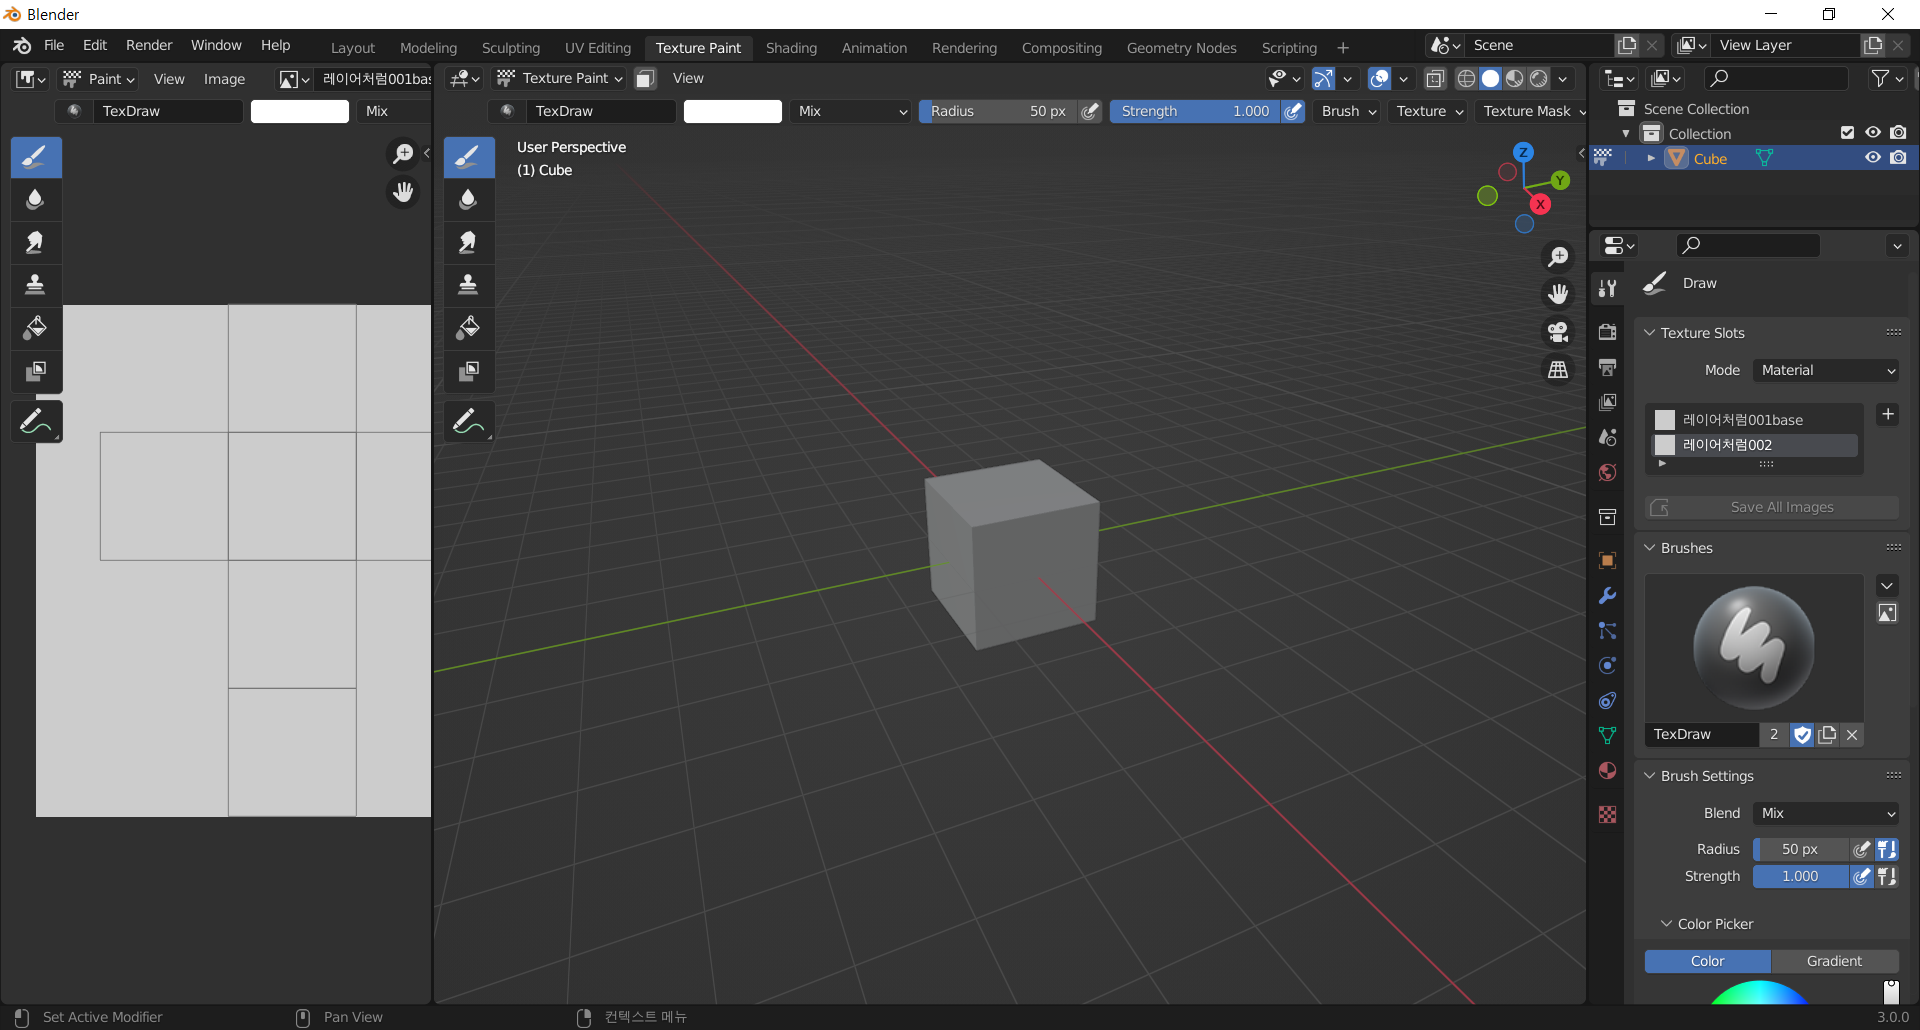Toggle camera view icon in the viewport
Image resolution: width=1920 pixels, height=1030 pixels.
coord(1558,332)
